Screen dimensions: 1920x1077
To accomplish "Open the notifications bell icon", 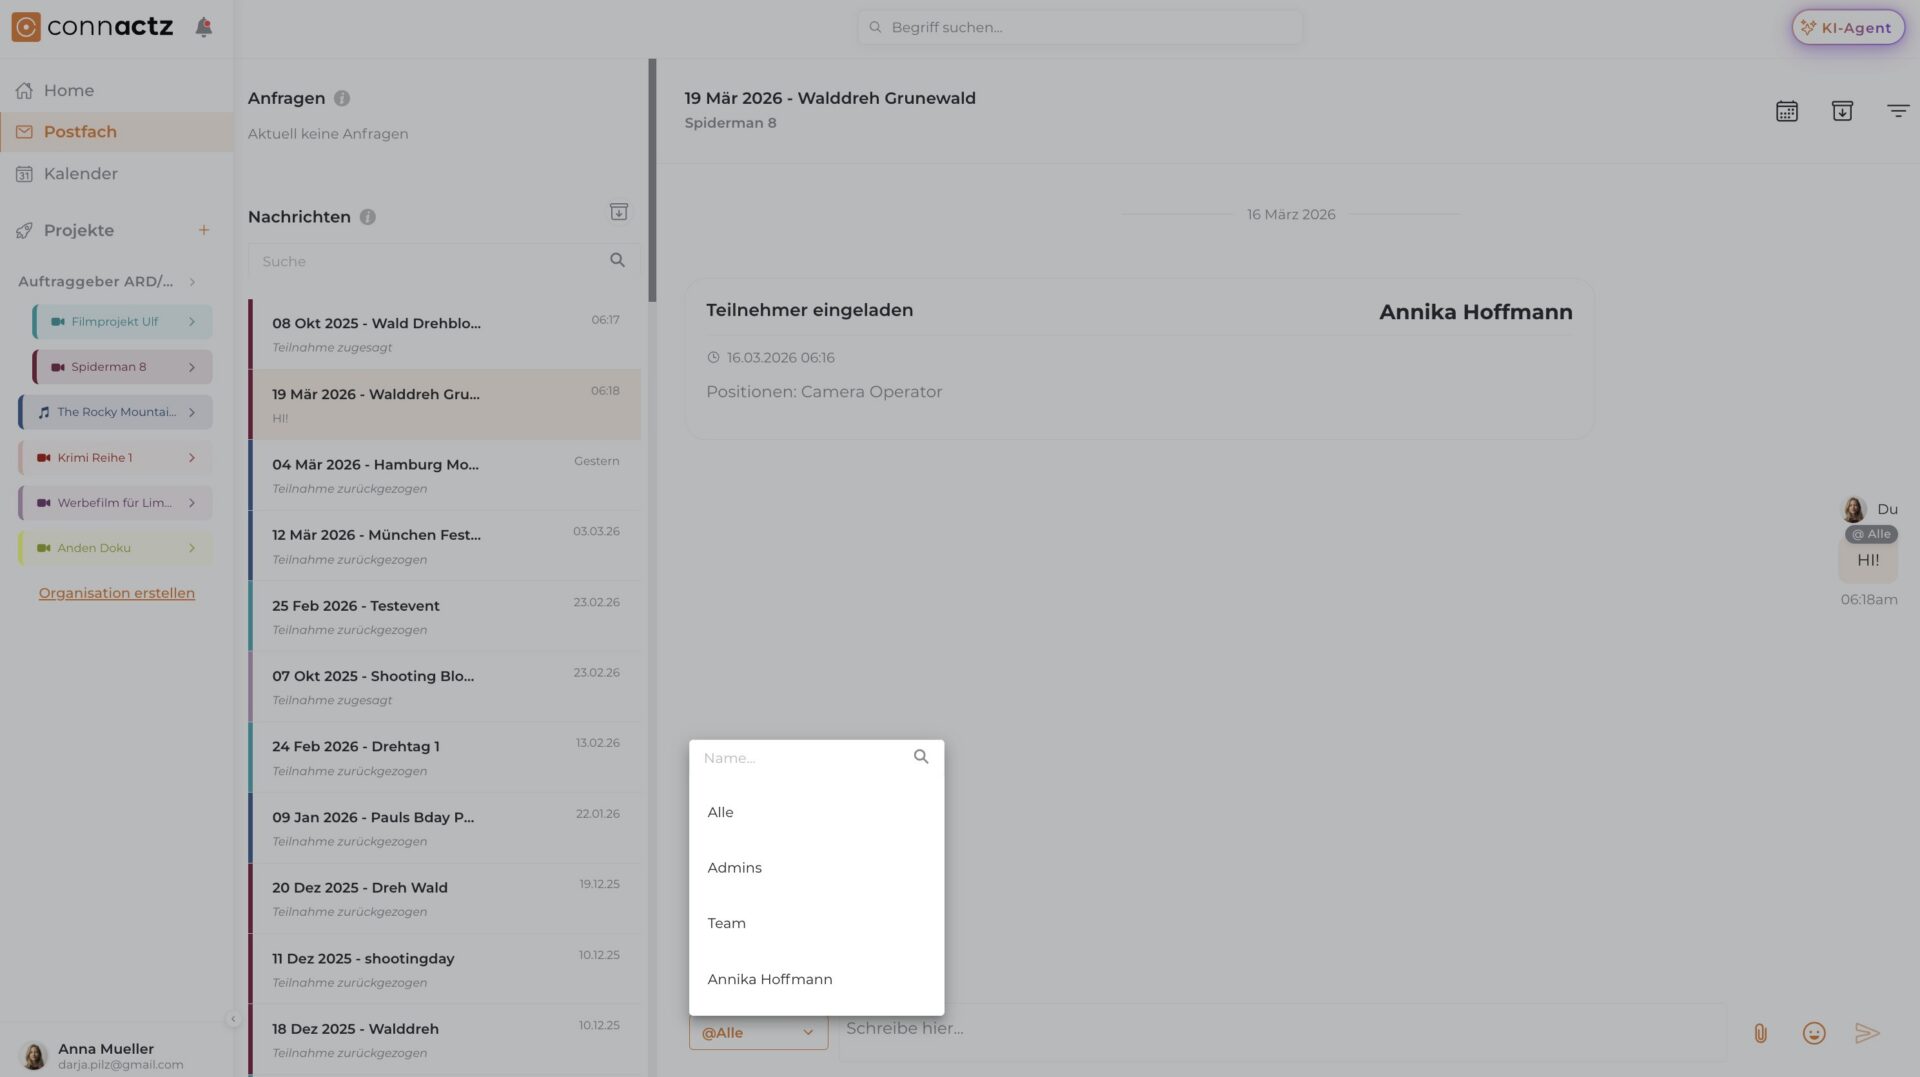I will pos(203,27).
